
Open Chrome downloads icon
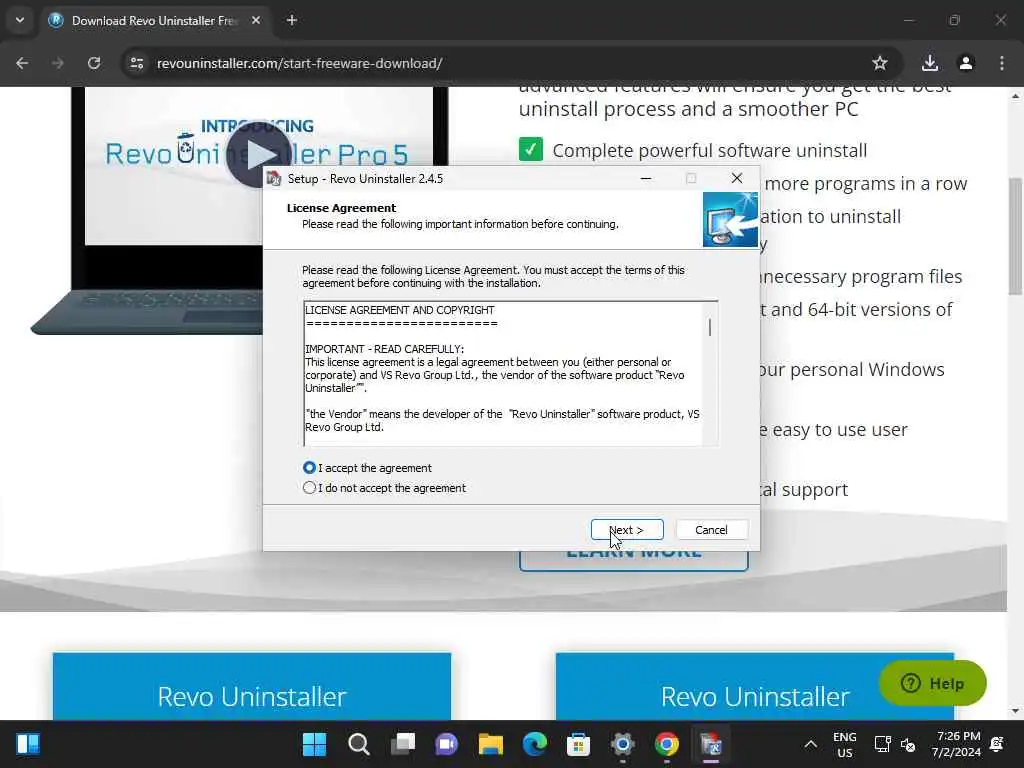929,63
